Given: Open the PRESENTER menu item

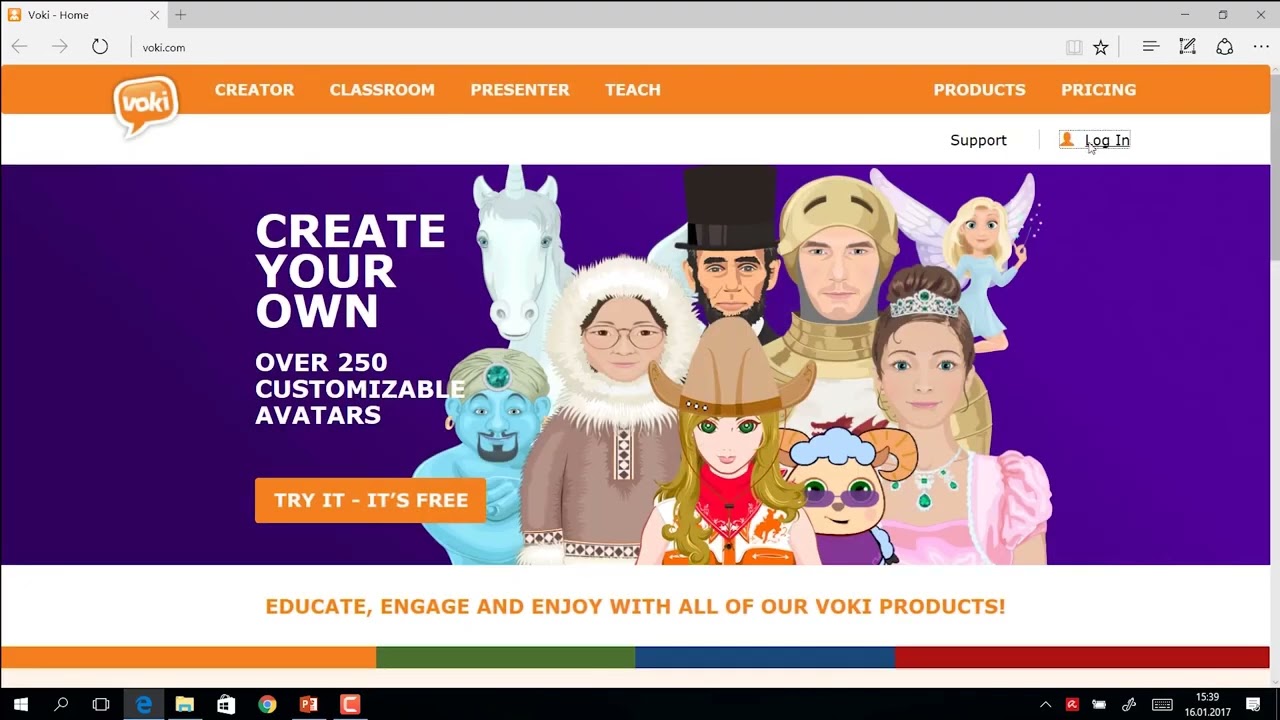Looking at the screenshot, I should coord(520,90).
